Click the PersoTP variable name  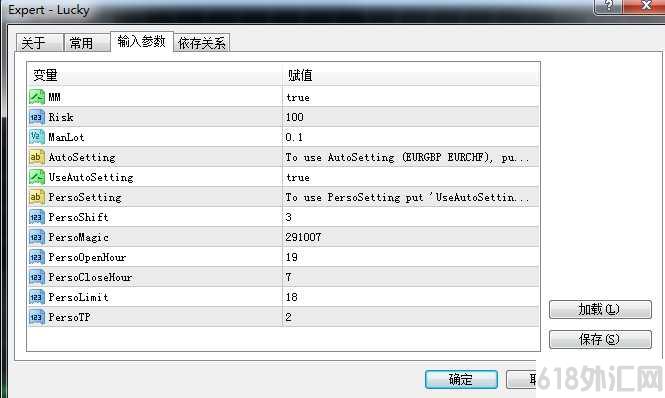69,317
